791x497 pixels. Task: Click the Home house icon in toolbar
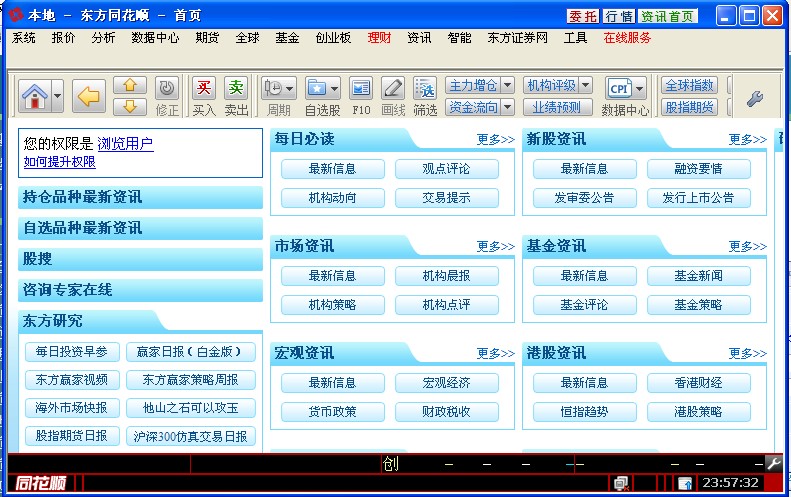[x=34, y=95]
